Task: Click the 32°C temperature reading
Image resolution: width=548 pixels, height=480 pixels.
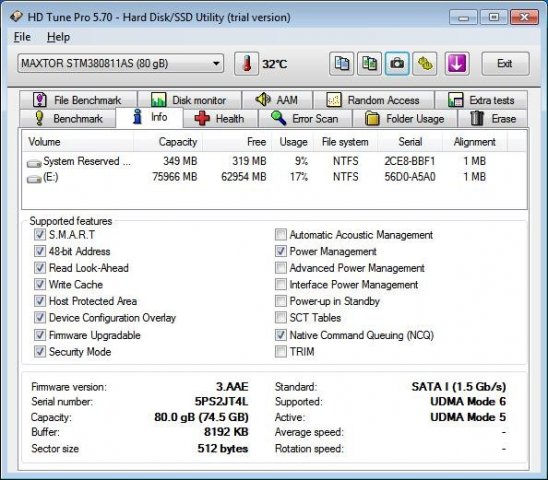Action: click(275, 64)
